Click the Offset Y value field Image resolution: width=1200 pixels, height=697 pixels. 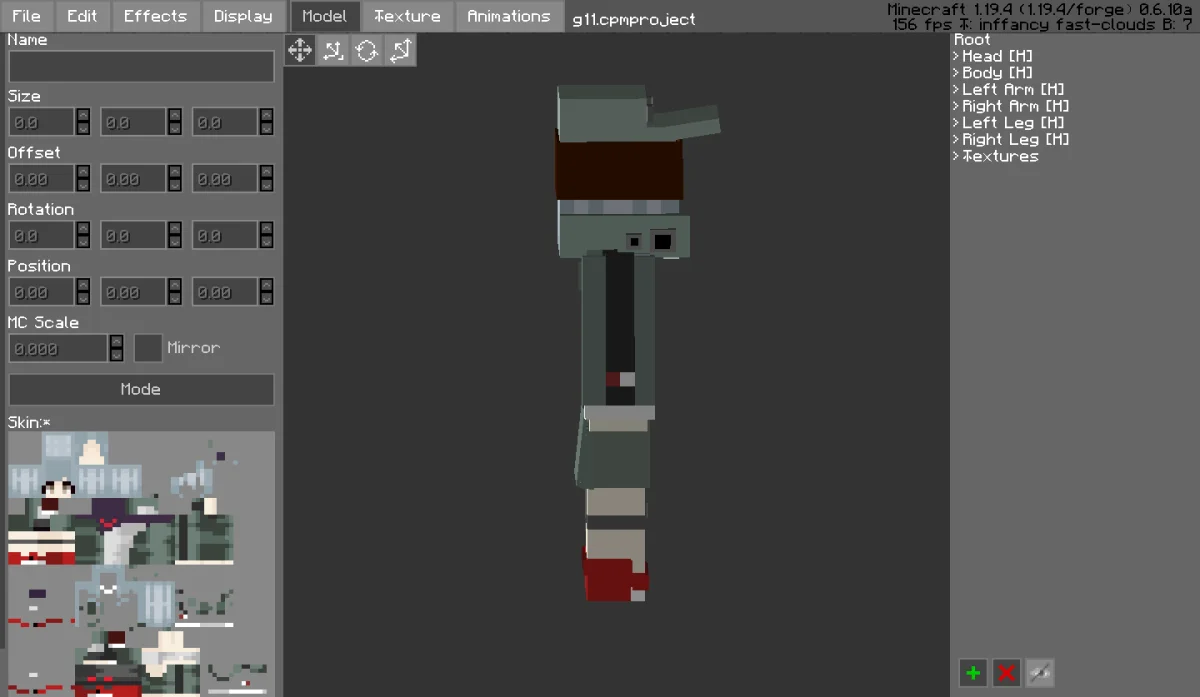[x=133, y=179]
